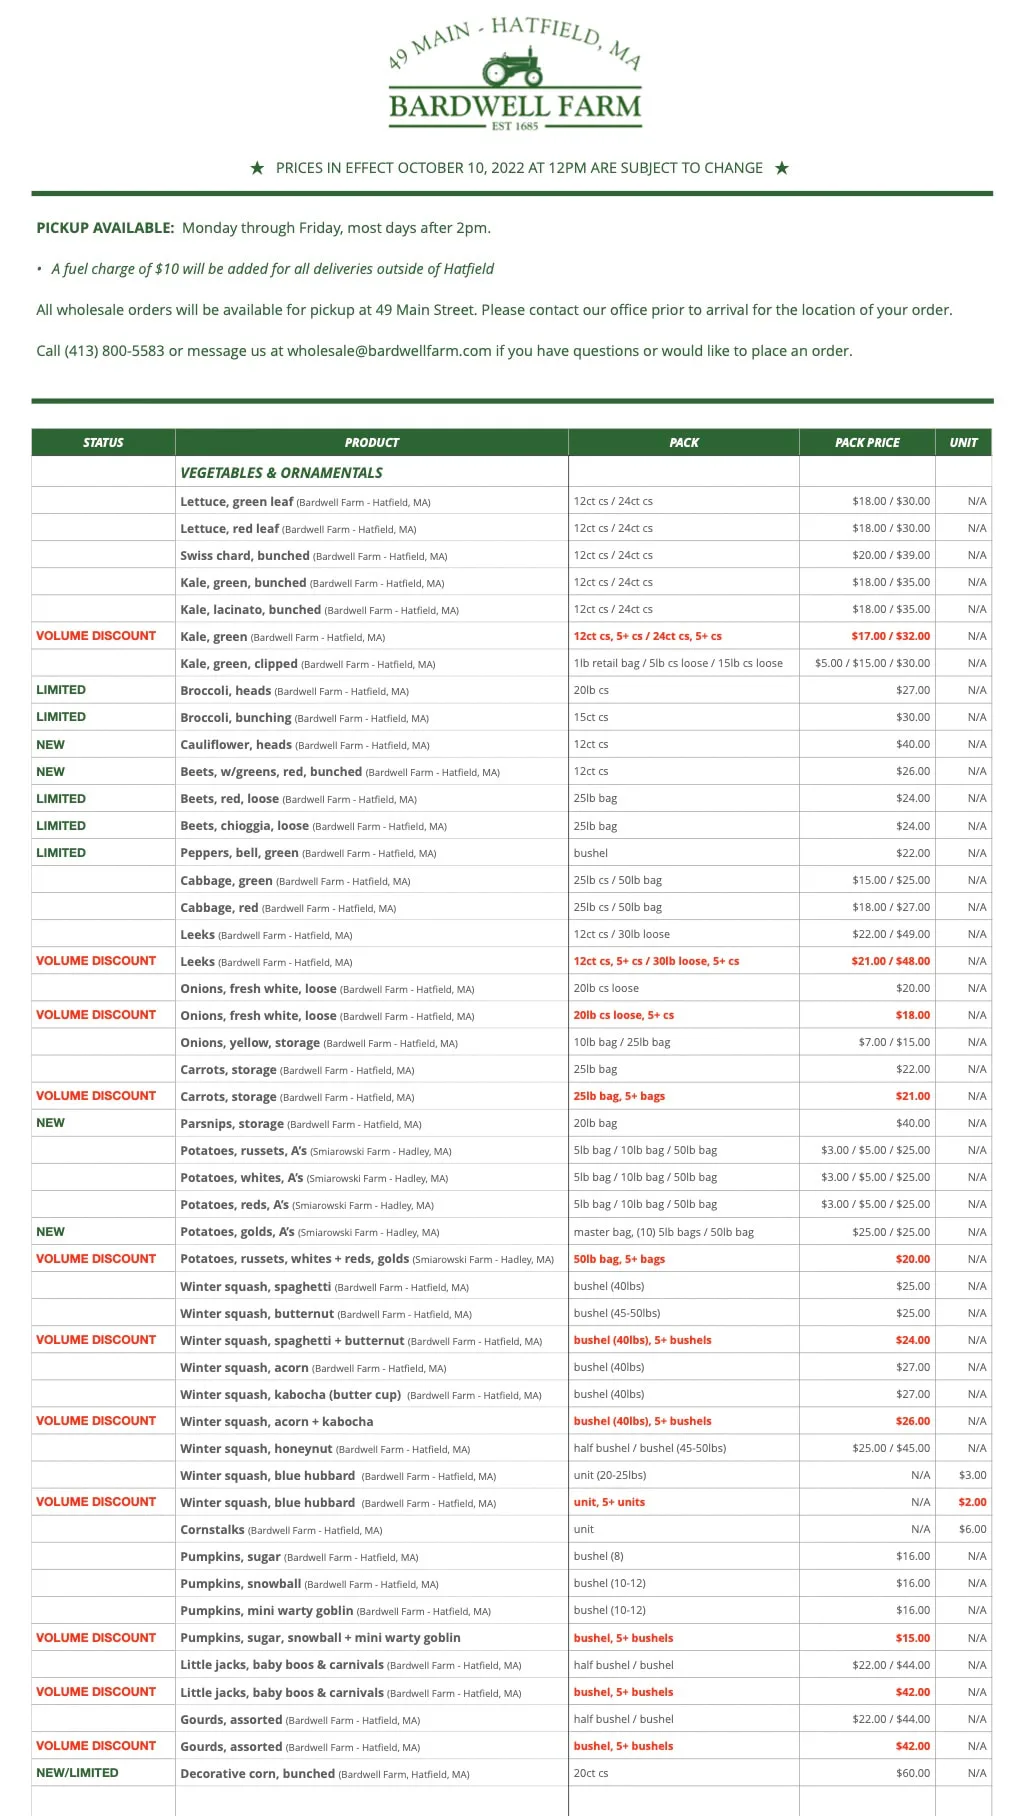This screenshot has height=1816, width=1020.
Task: Select 'Onions, yellow, storage' product
Action: tap(250, 1042)
